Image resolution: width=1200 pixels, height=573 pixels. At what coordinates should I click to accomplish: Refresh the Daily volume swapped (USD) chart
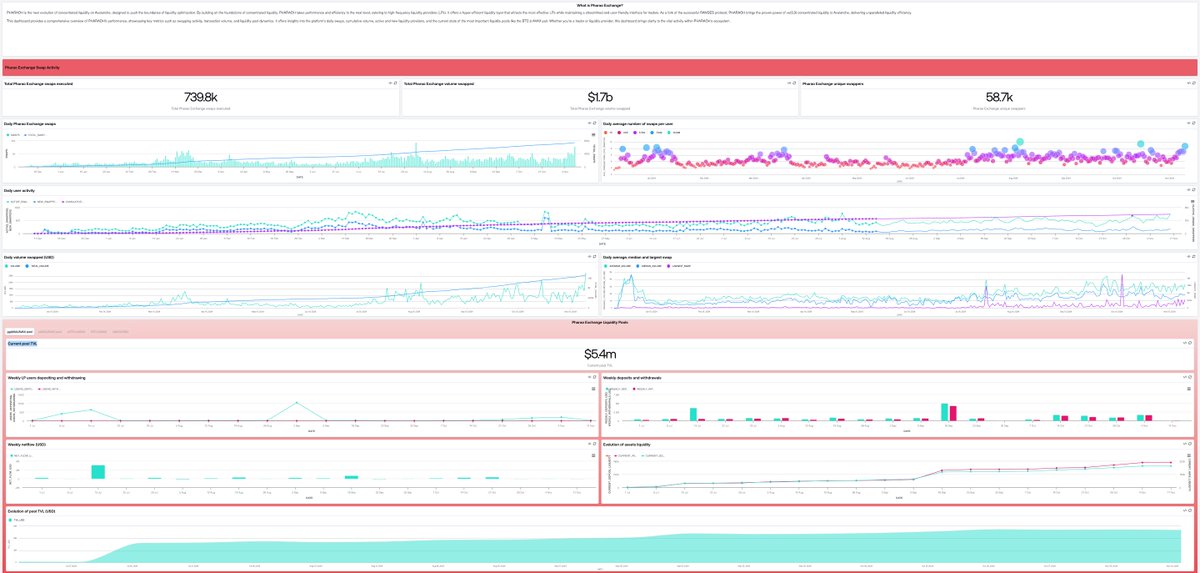click(594, 256)
